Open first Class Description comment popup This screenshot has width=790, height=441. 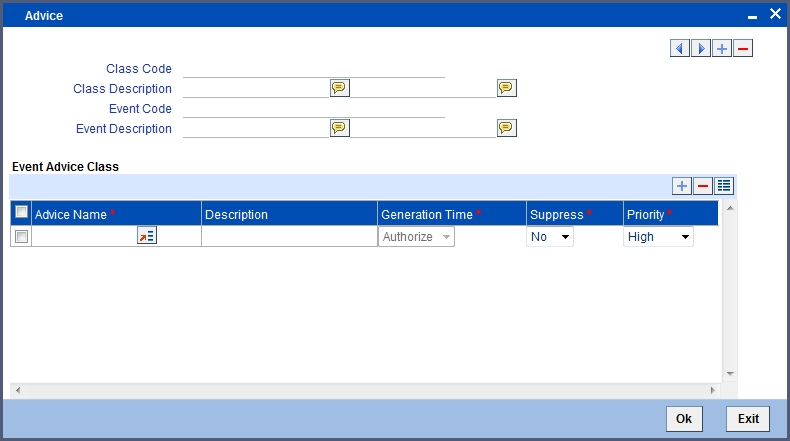(340, 88)
